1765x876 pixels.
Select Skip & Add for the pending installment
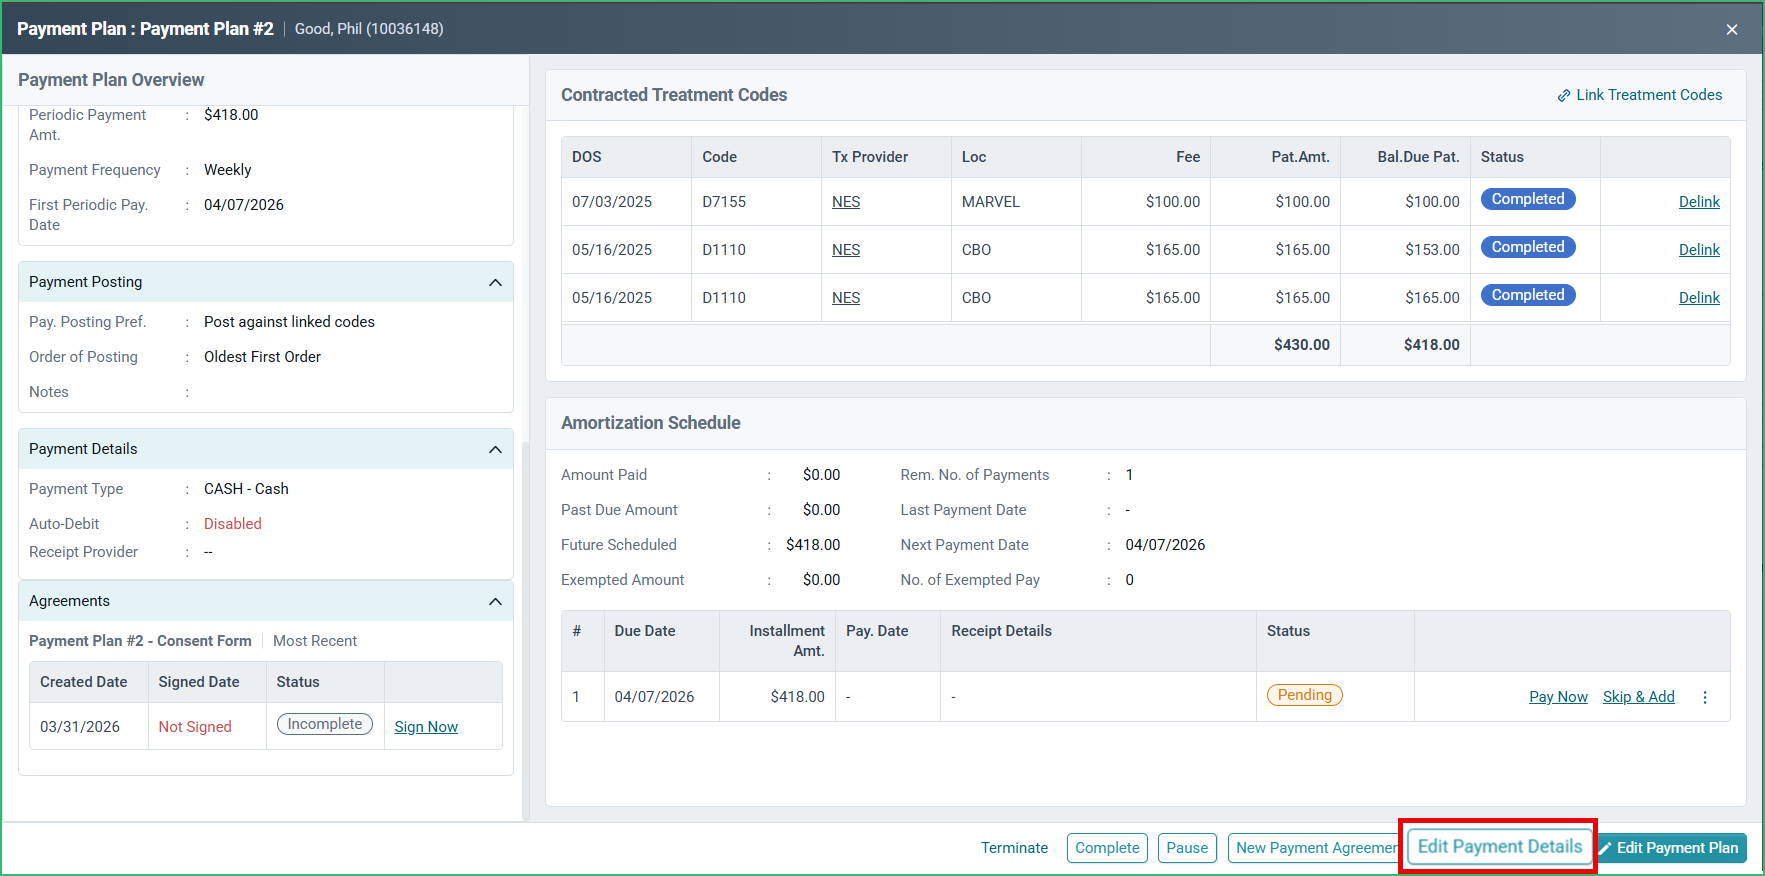click(1638, 697)
